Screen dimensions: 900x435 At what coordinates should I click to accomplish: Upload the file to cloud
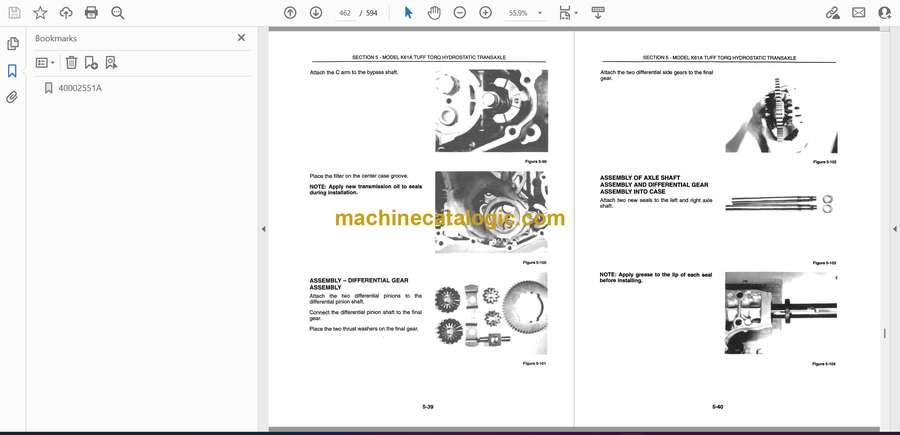point(66,13)
